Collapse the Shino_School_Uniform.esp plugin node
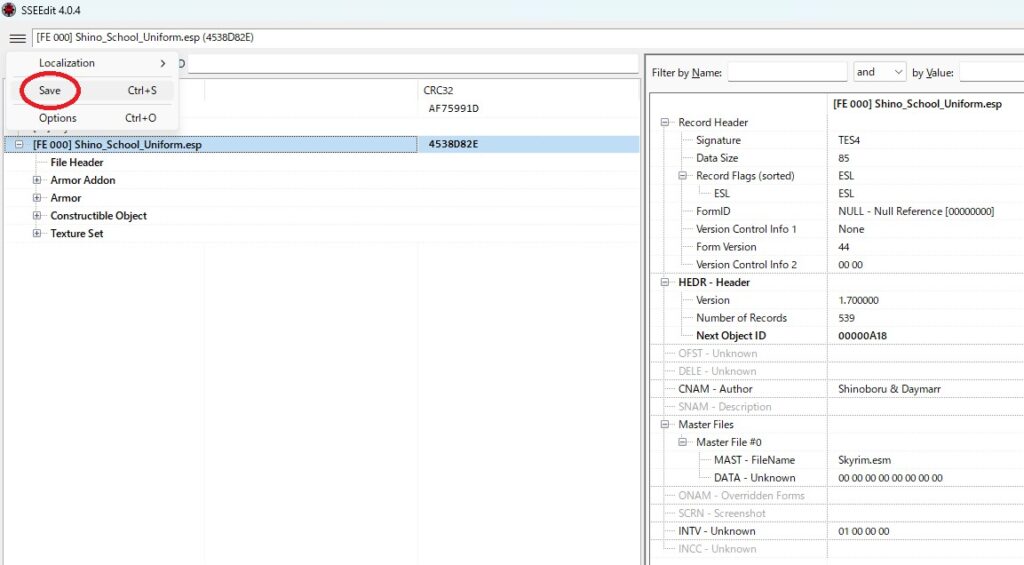Image resolution: width=1024 pixels, height=565 pixels. point(19,145)
